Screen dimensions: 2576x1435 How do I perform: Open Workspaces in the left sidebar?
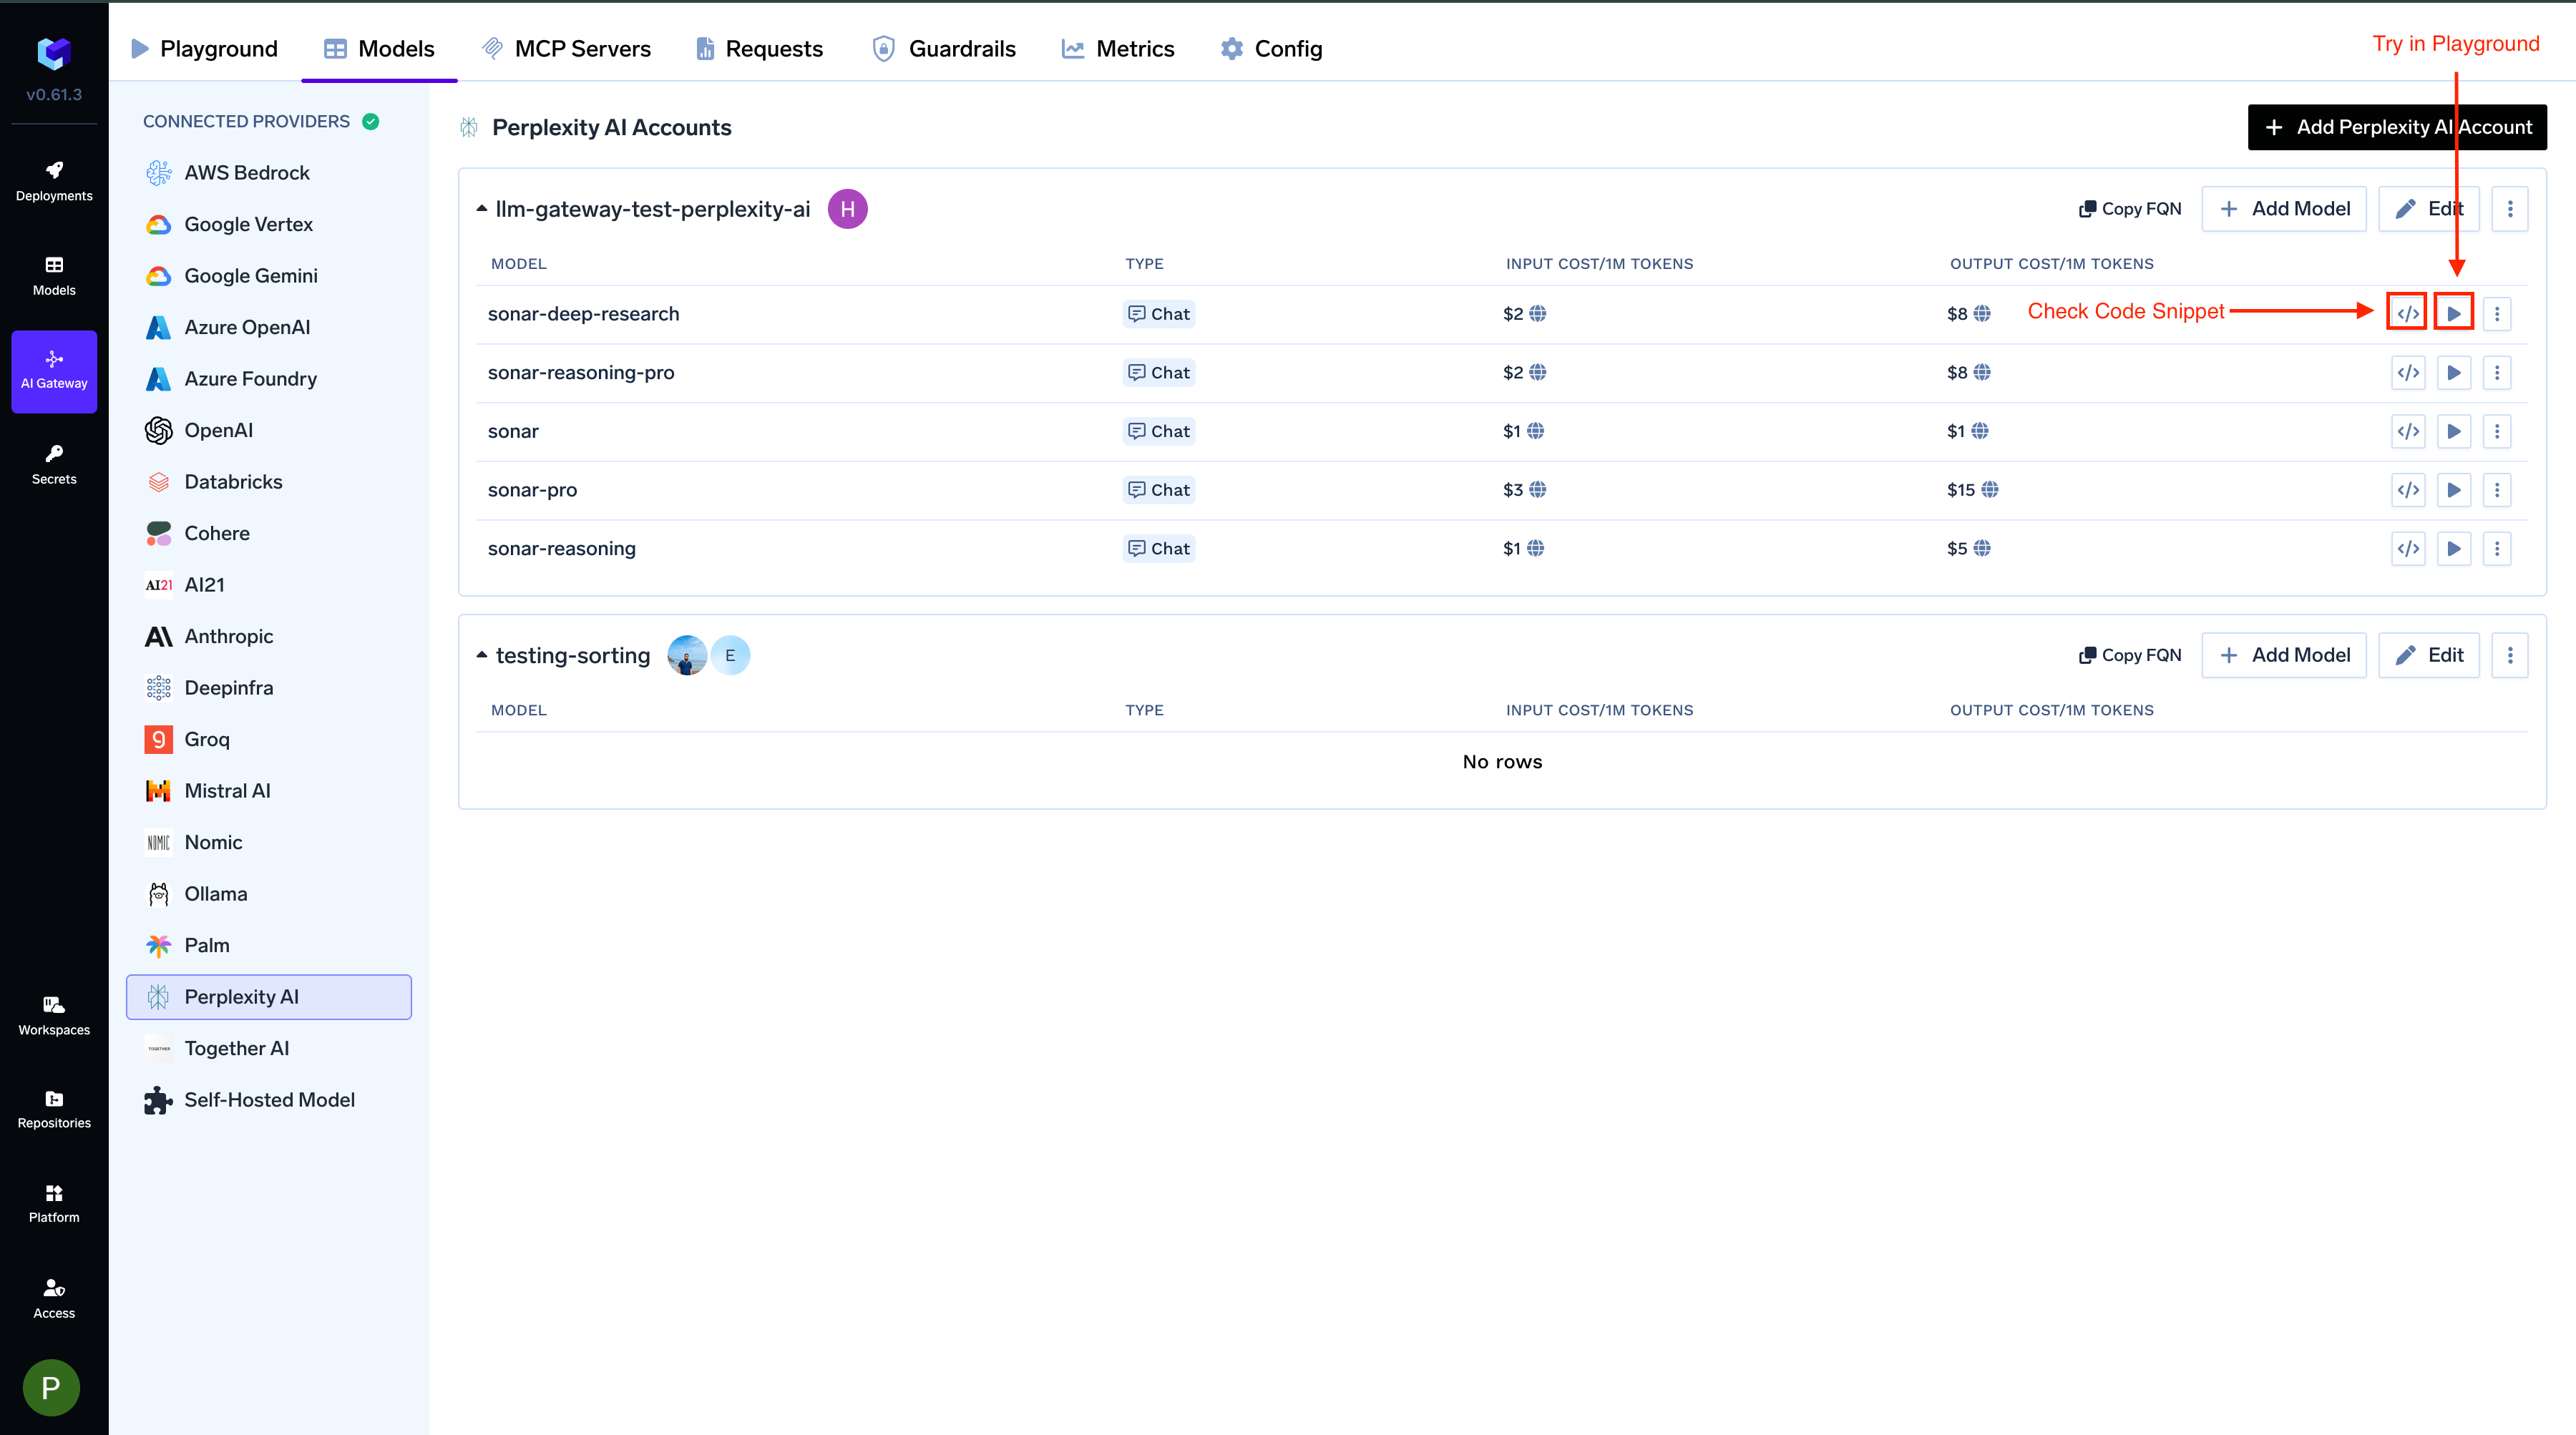tap(54, 1015)
